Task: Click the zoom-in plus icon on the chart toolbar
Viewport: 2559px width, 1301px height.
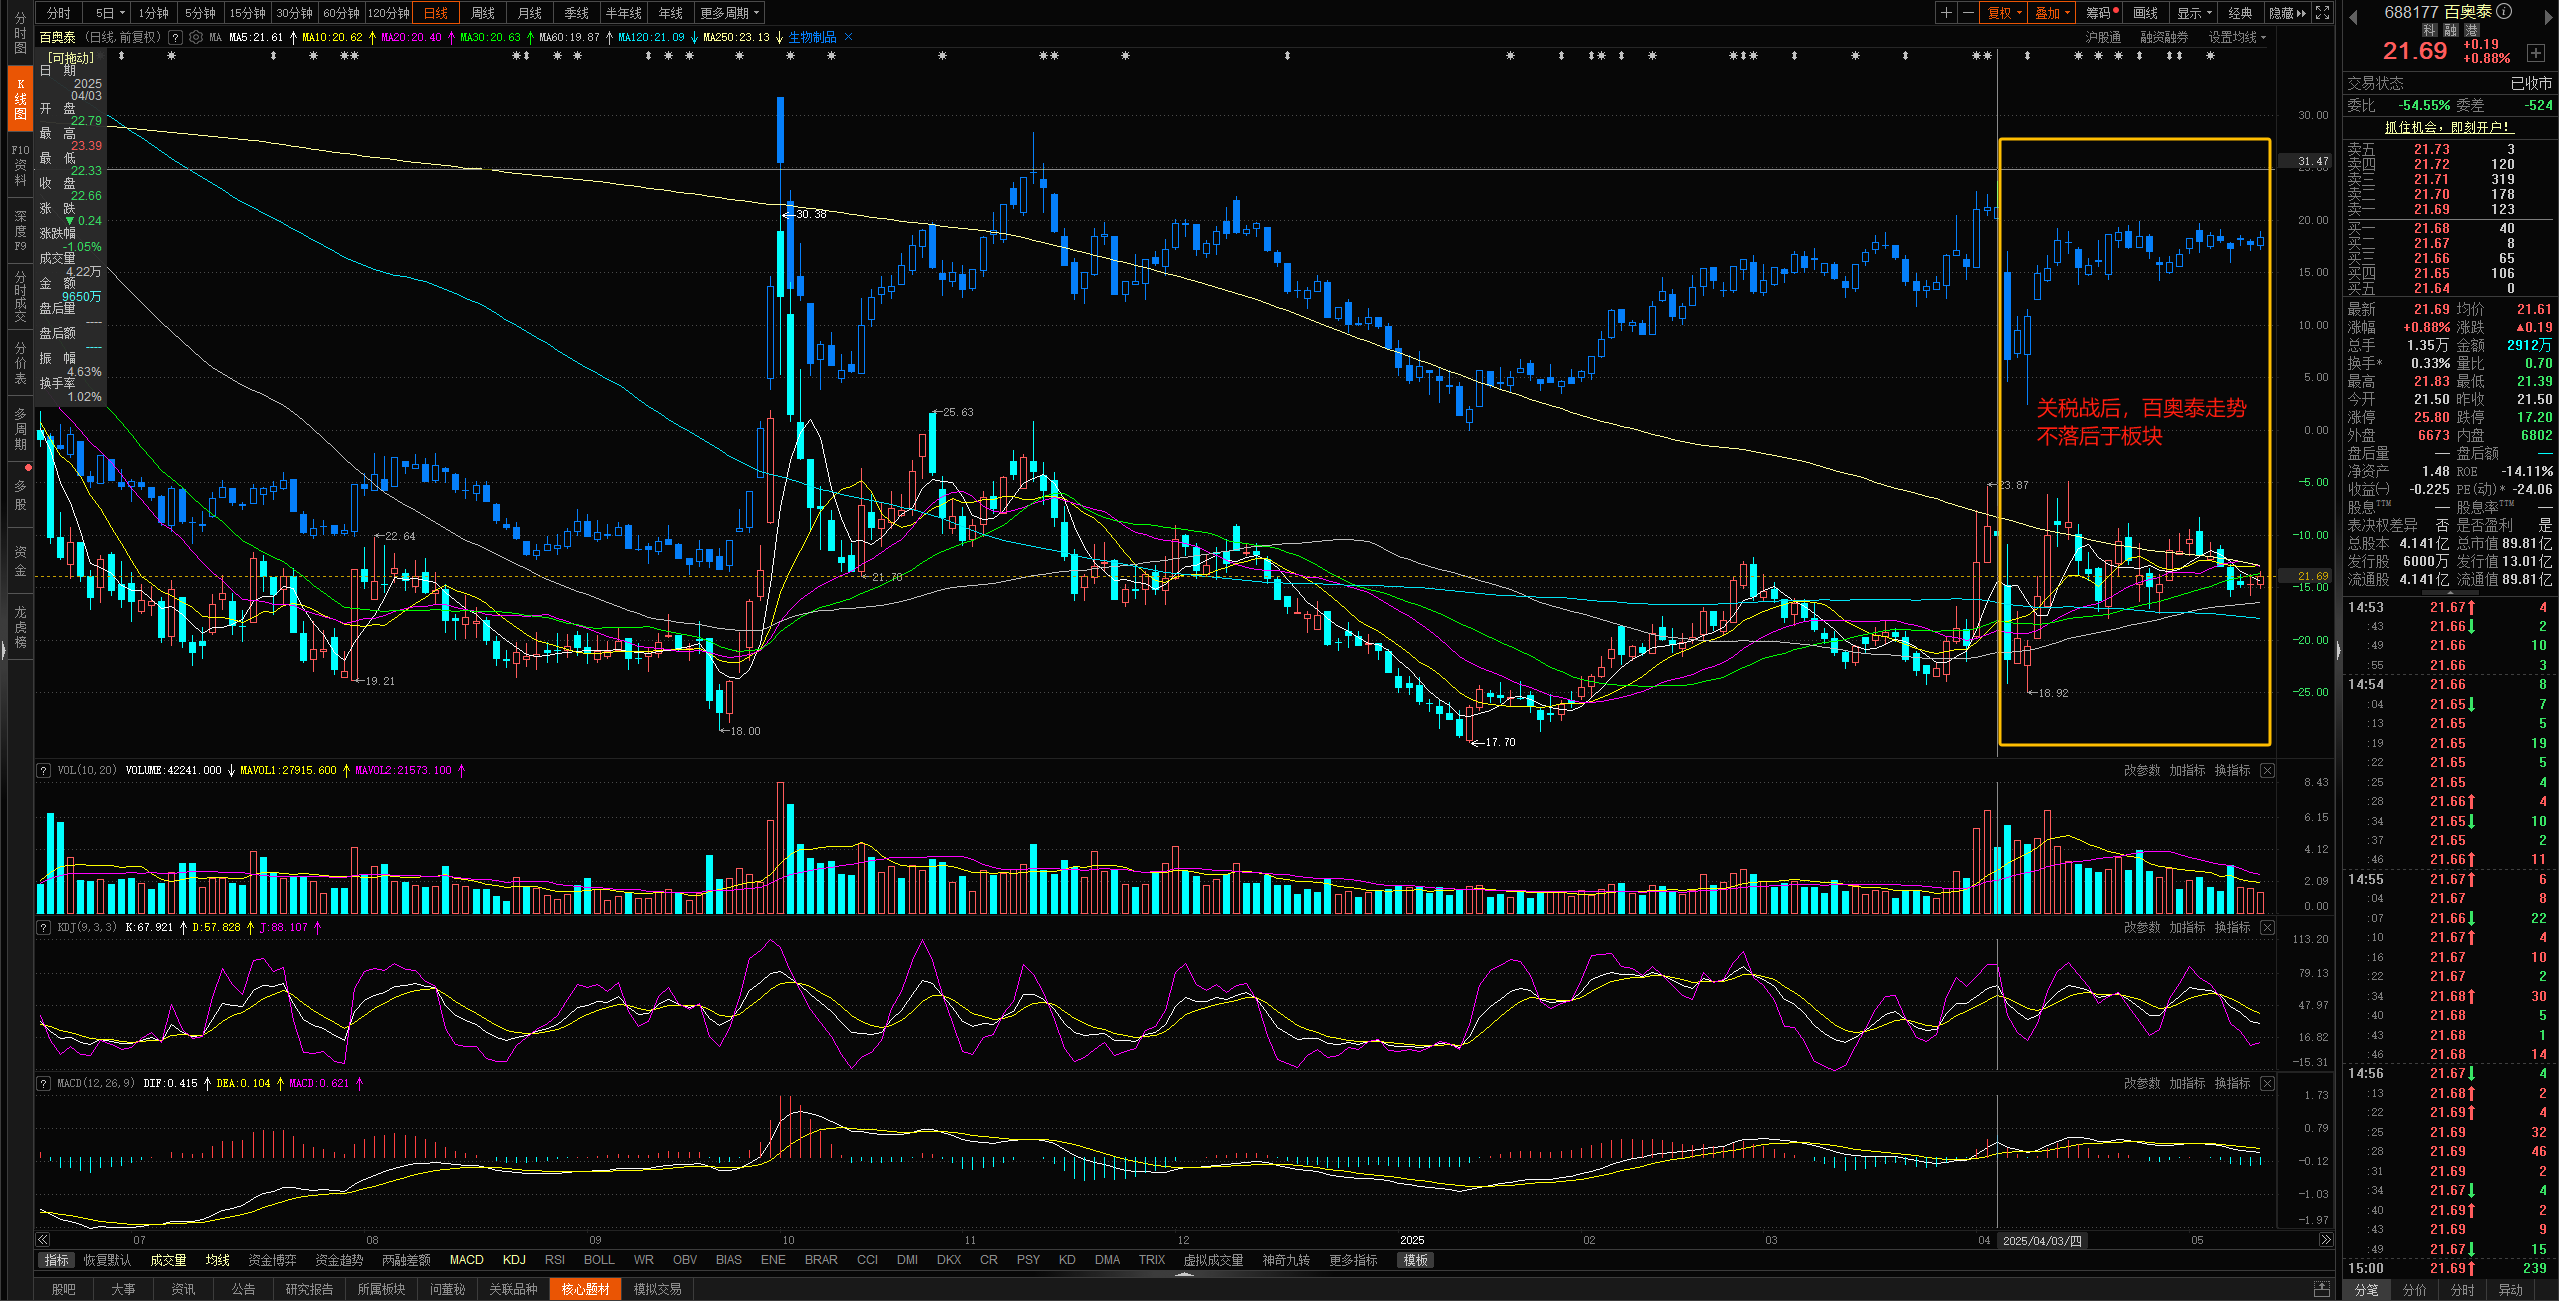Action: click(1946, 13)
